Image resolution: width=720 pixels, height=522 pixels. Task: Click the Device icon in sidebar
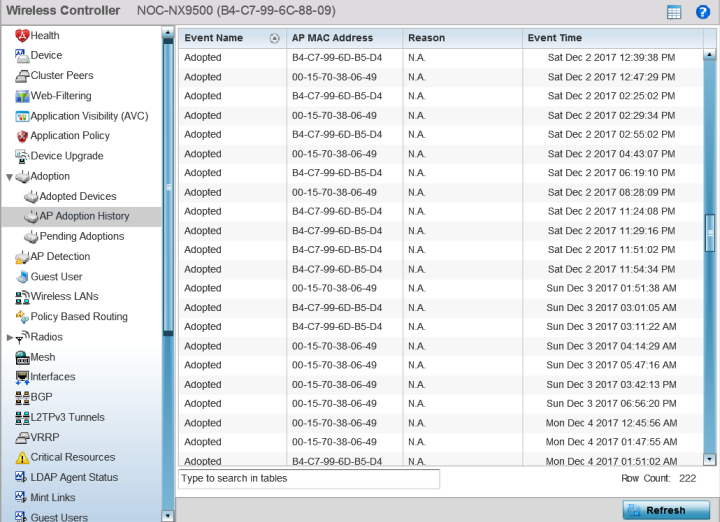[22, 56]
